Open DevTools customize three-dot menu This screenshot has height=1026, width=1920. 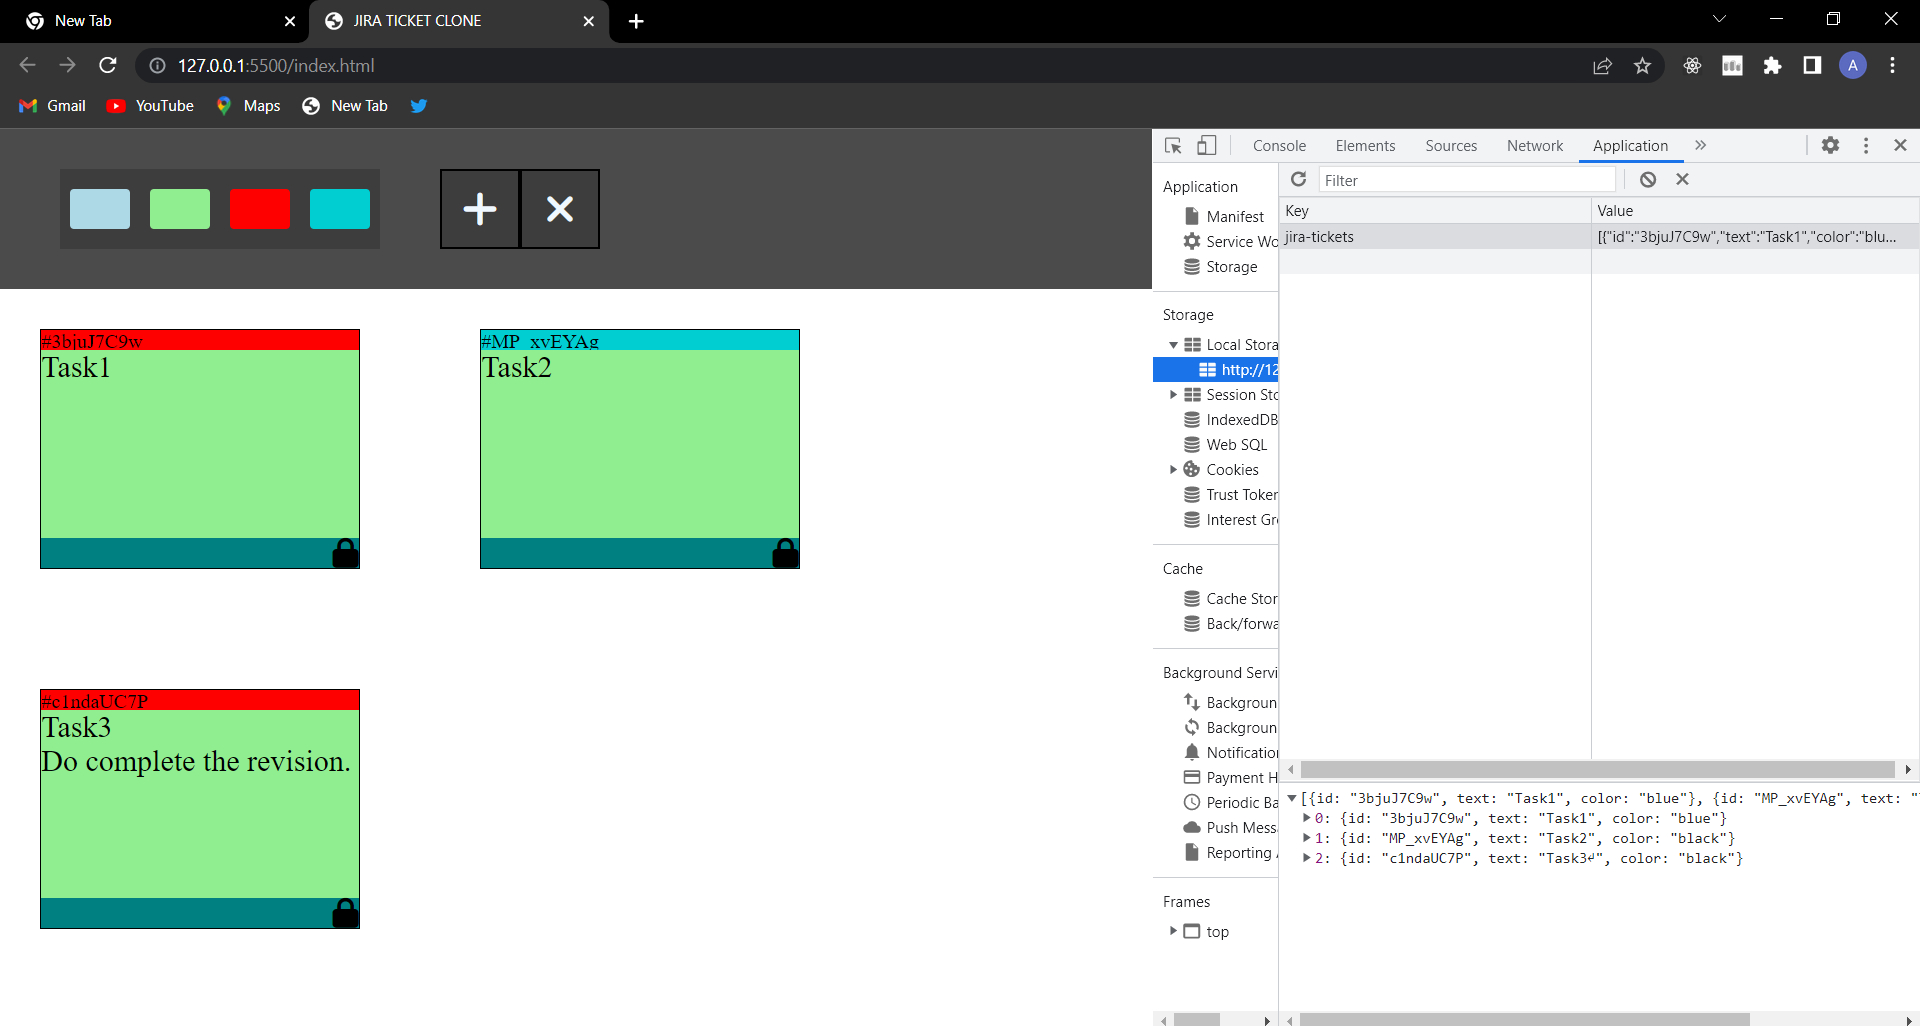pyautogui.click(x=1866, y=145)
